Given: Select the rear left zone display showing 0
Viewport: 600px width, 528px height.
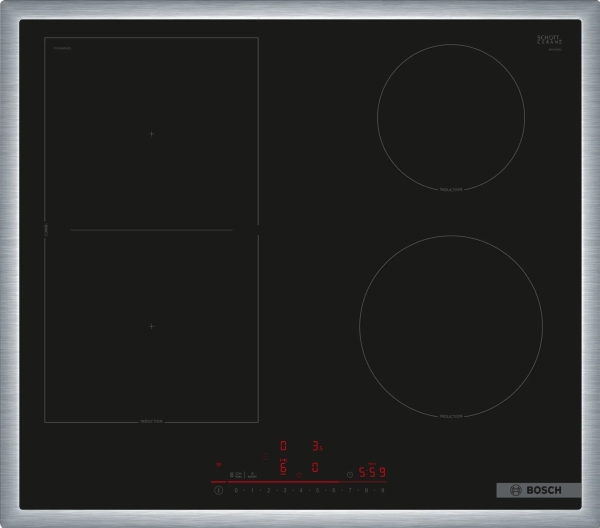Looking at the screenshot, I should tap(283, 445).
